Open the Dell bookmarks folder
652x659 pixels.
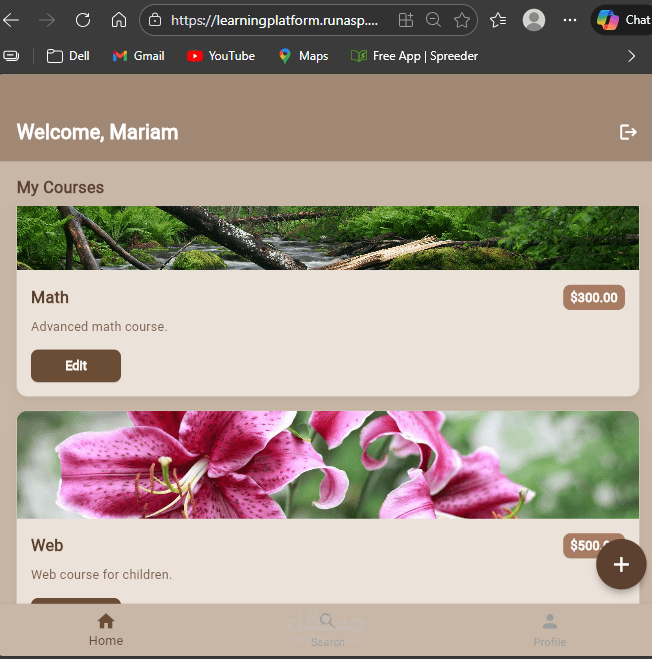(x=68, y=56)
